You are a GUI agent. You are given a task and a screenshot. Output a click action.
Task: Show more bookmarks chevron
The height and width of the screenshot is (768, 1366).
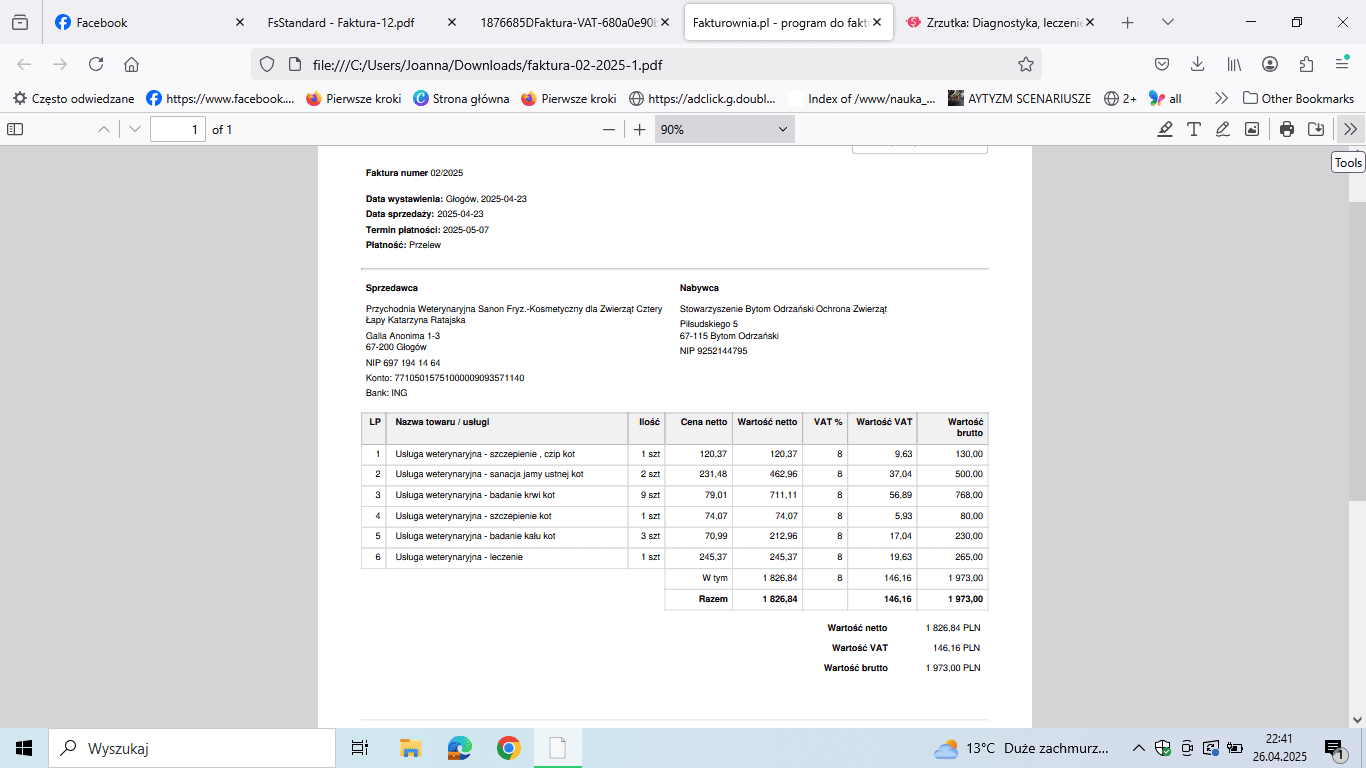click(x=1221, y=98)
